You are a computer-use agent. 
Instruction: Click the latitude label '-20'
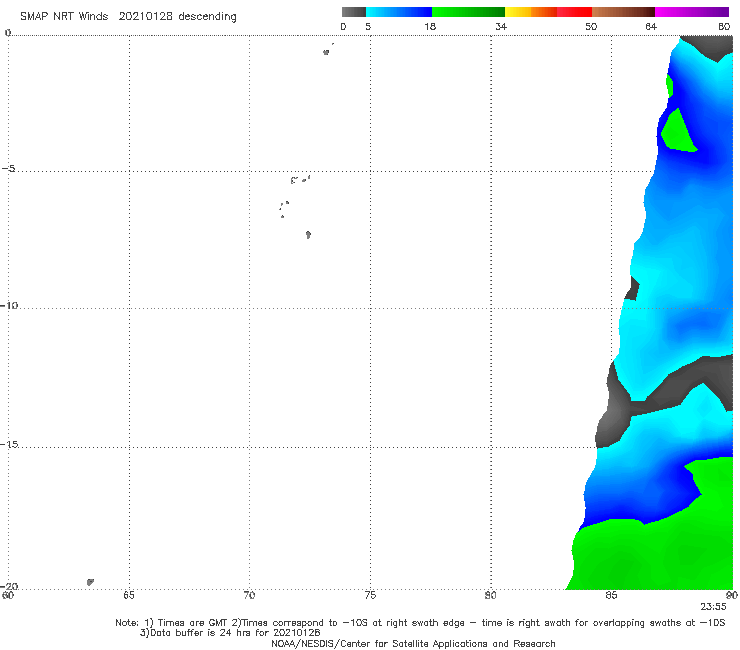pos(9,586)
